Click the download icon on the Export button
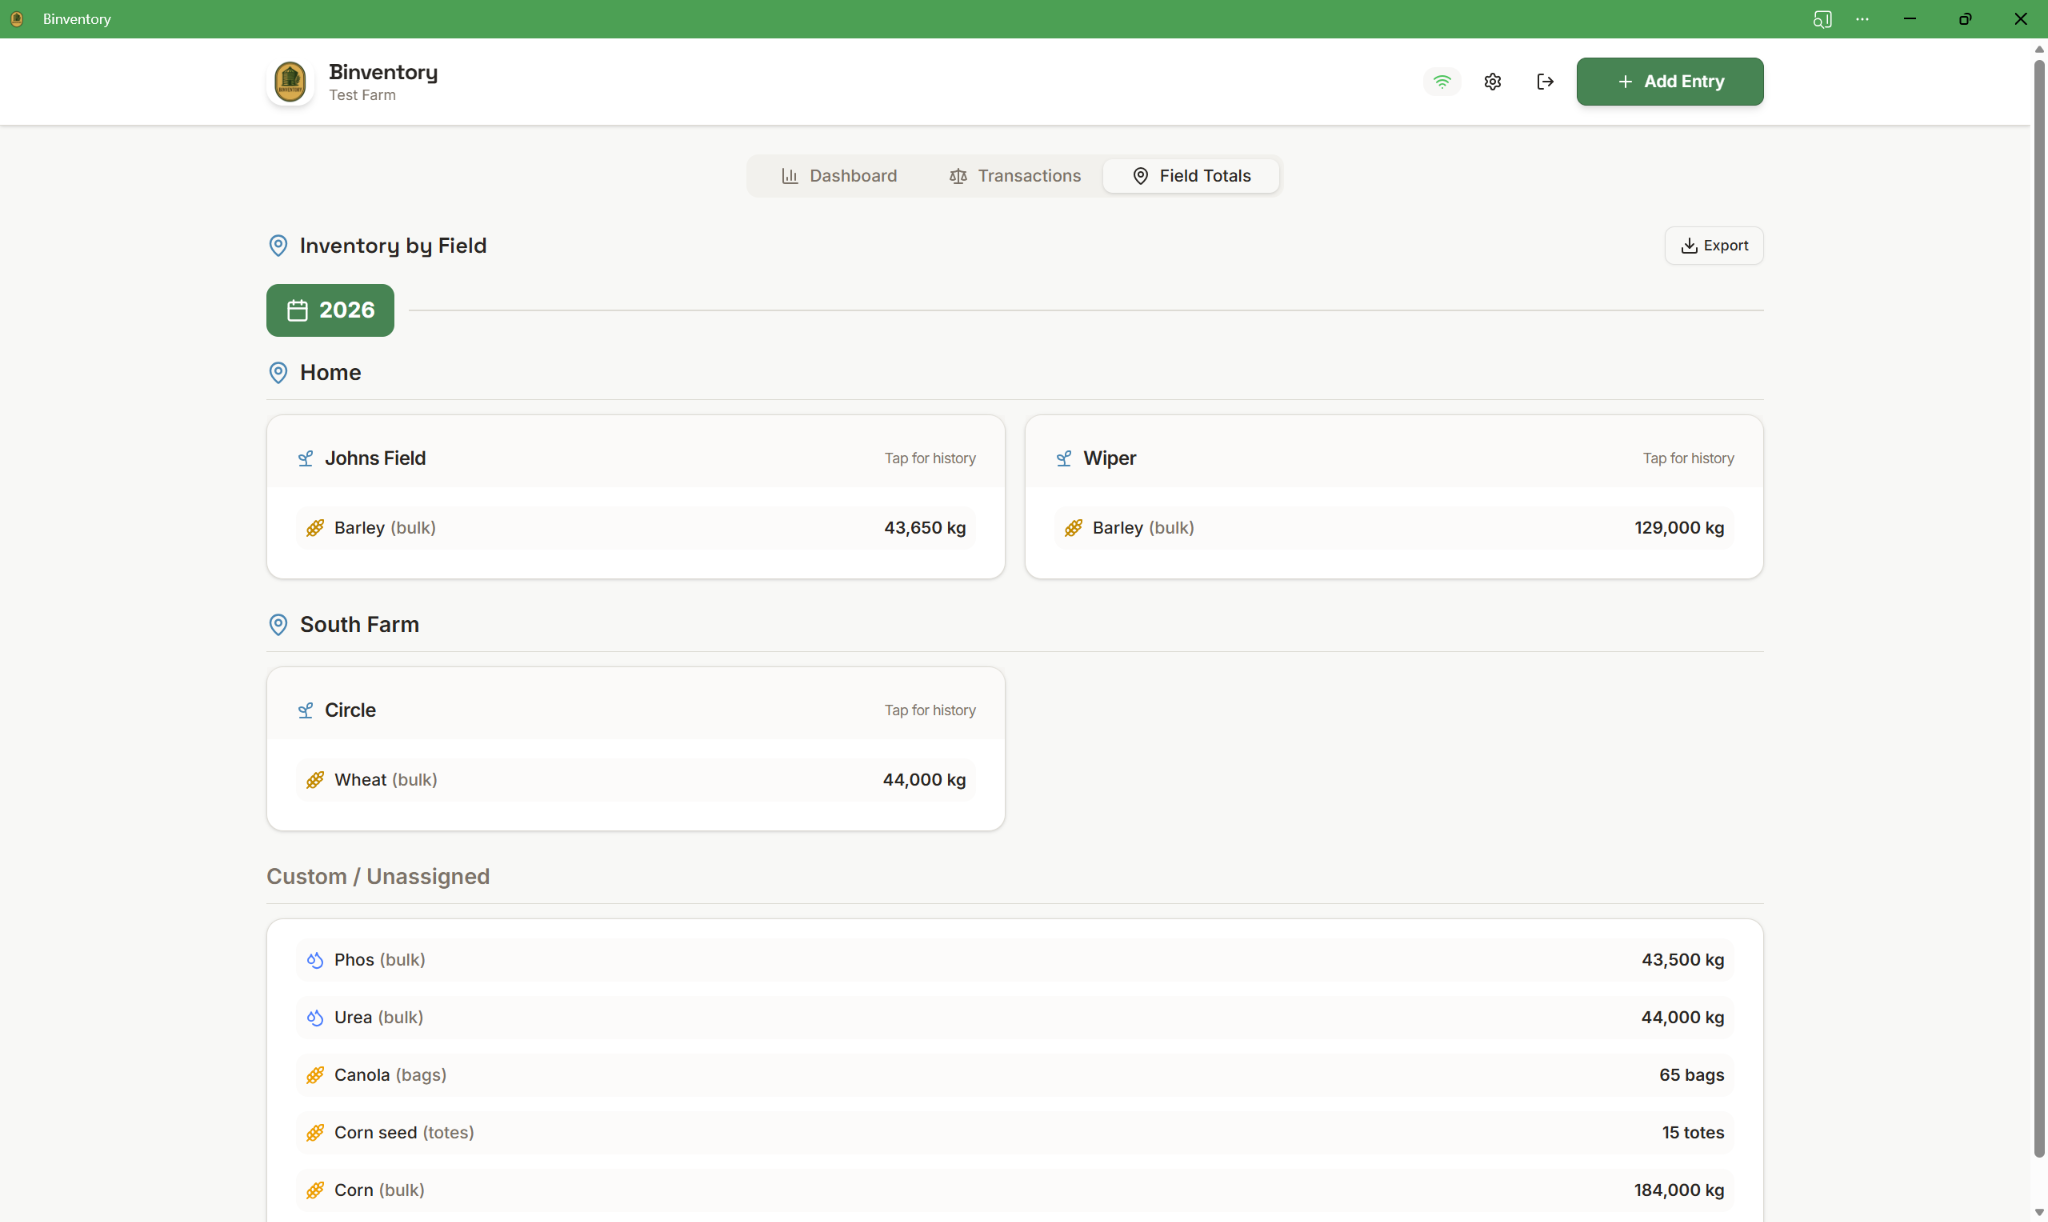This screenshot has height=1222, width=2048. pyautogui.click(x=1688, y=245)
